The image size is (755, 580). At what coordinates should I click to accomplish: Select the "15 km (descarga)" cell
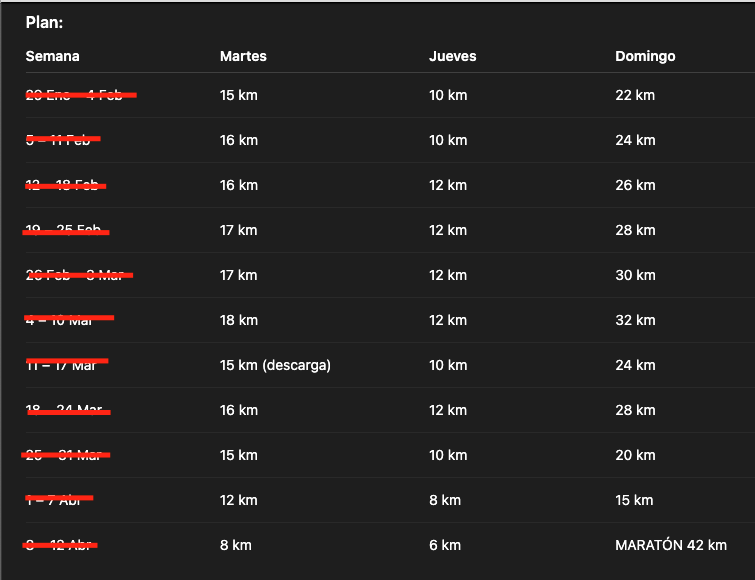click(x=275, y=365)
